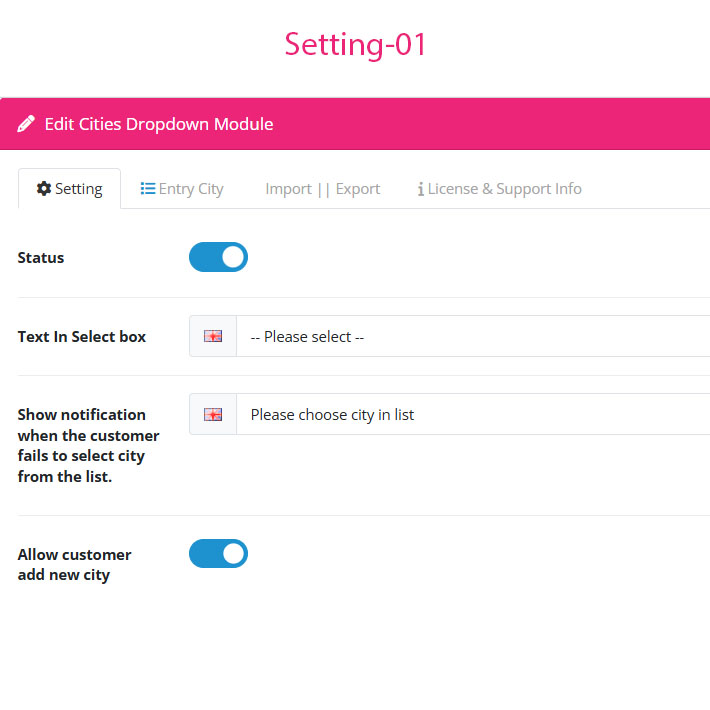710x710 pixels.
Task: Disable Allow customer add new city switch
Action: pyautogui.click(x=218, y=553)
